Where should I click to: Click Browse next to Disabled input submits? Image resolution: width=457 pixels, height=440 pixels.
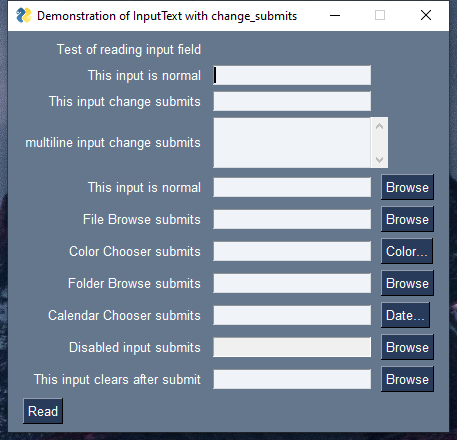coord(407,347)
